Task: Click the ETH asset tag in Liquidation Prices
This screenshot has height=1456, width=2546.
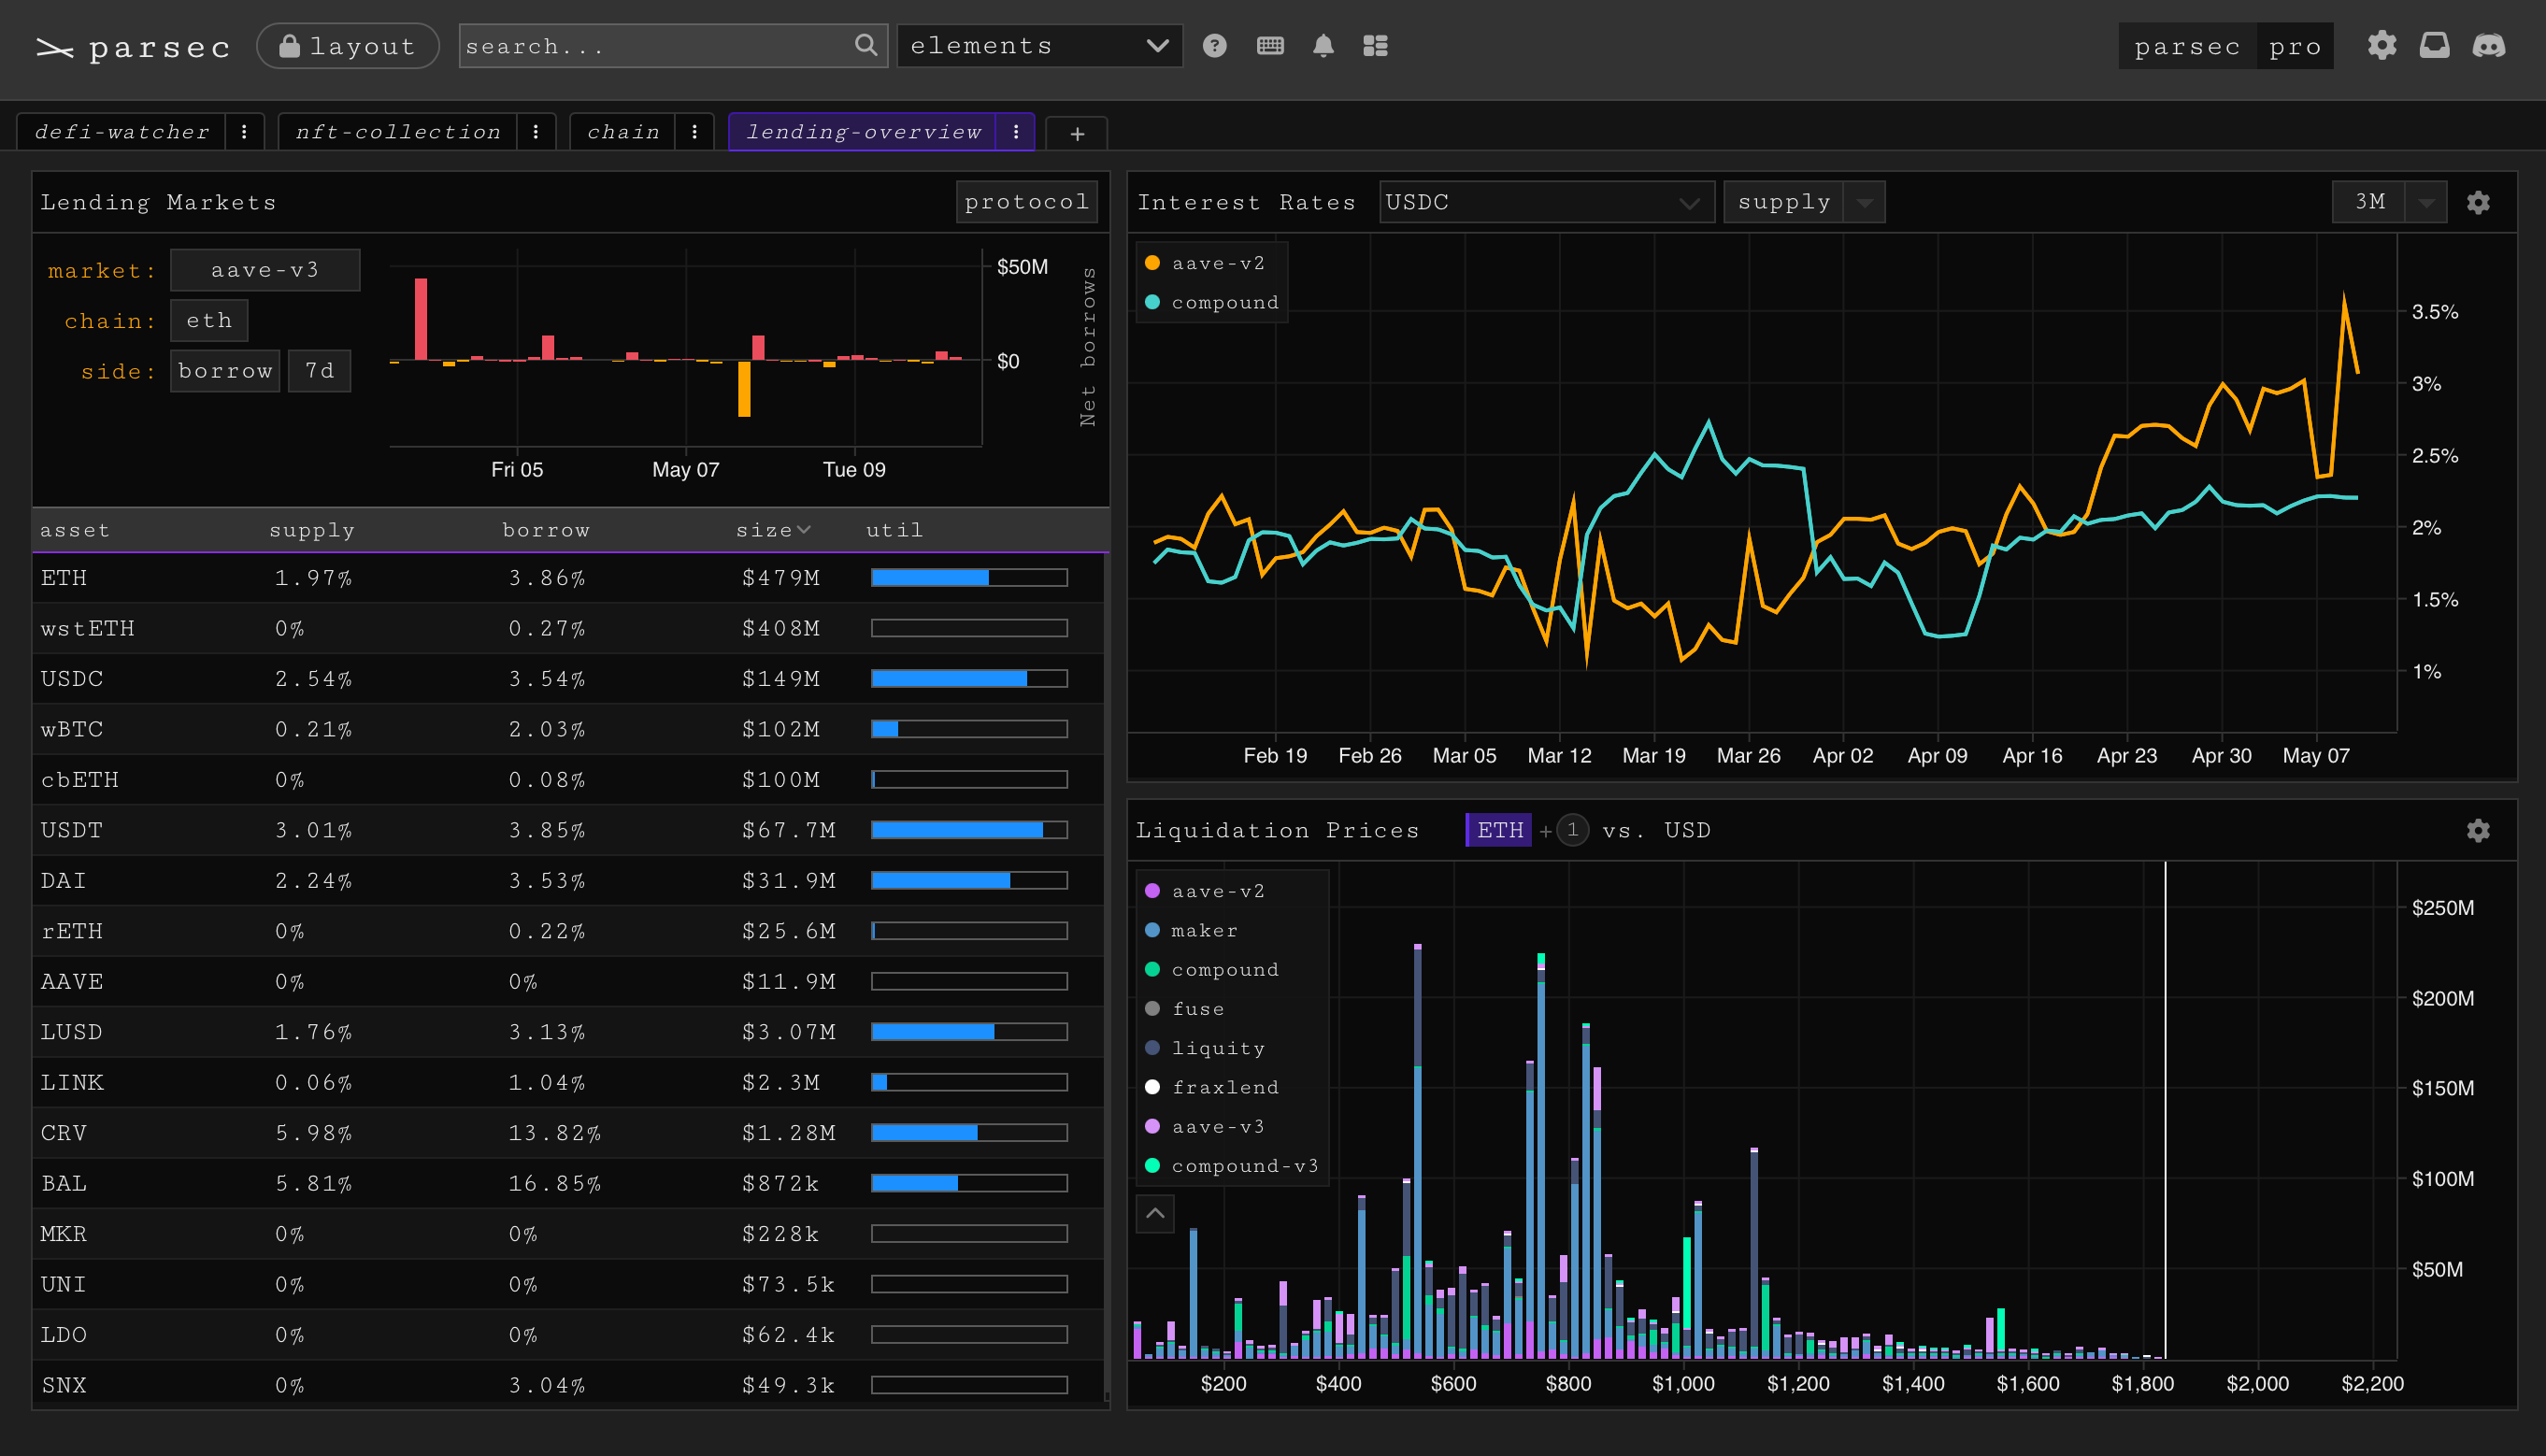Action: 1499,830
